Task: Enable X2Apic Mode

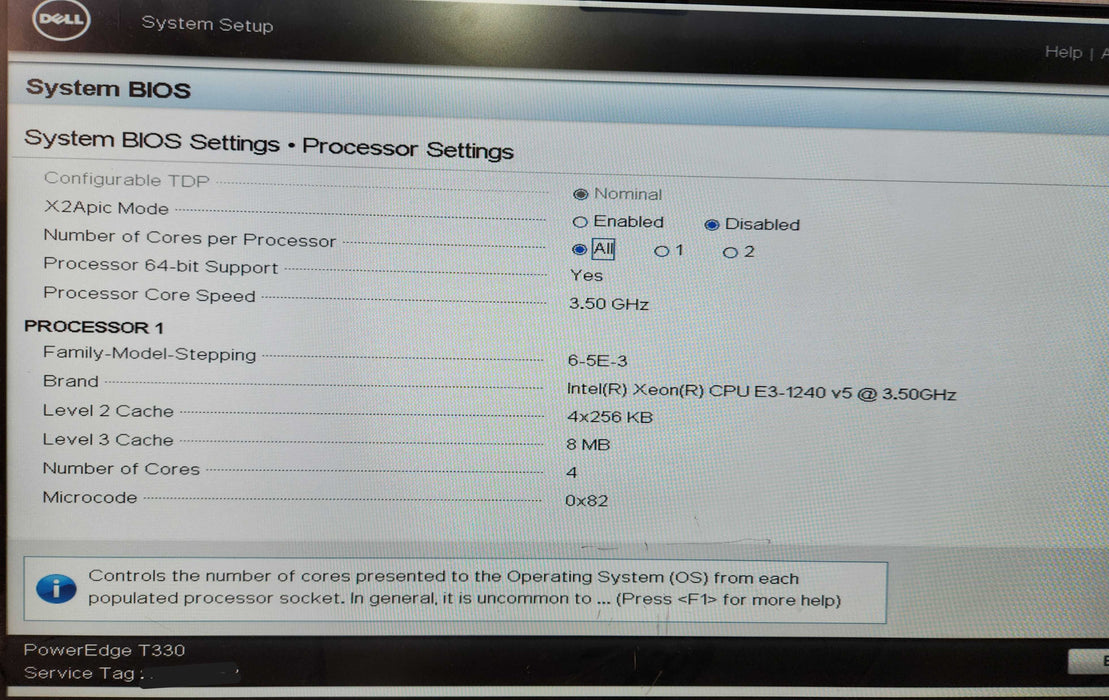Action: [x=580, y=222]
